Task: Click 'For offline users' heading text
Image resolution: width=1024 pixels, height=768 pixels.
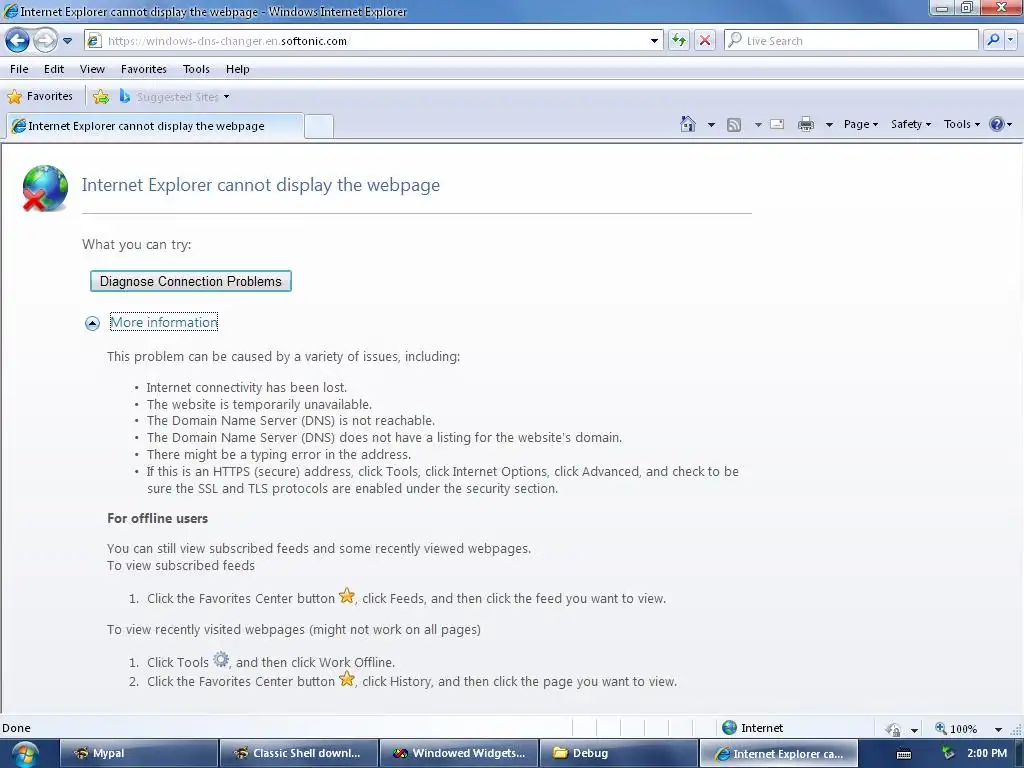Action: coord(157,519)
